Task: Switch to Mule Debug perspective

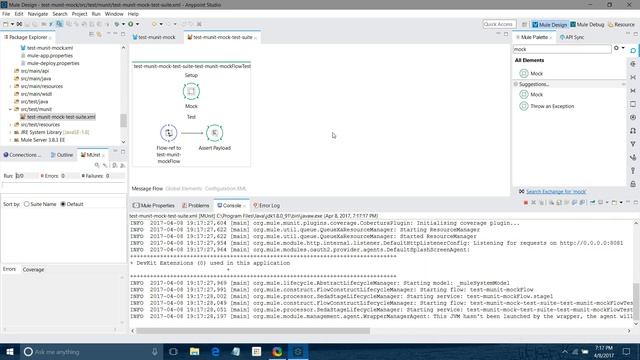Action: click(587, 24)
